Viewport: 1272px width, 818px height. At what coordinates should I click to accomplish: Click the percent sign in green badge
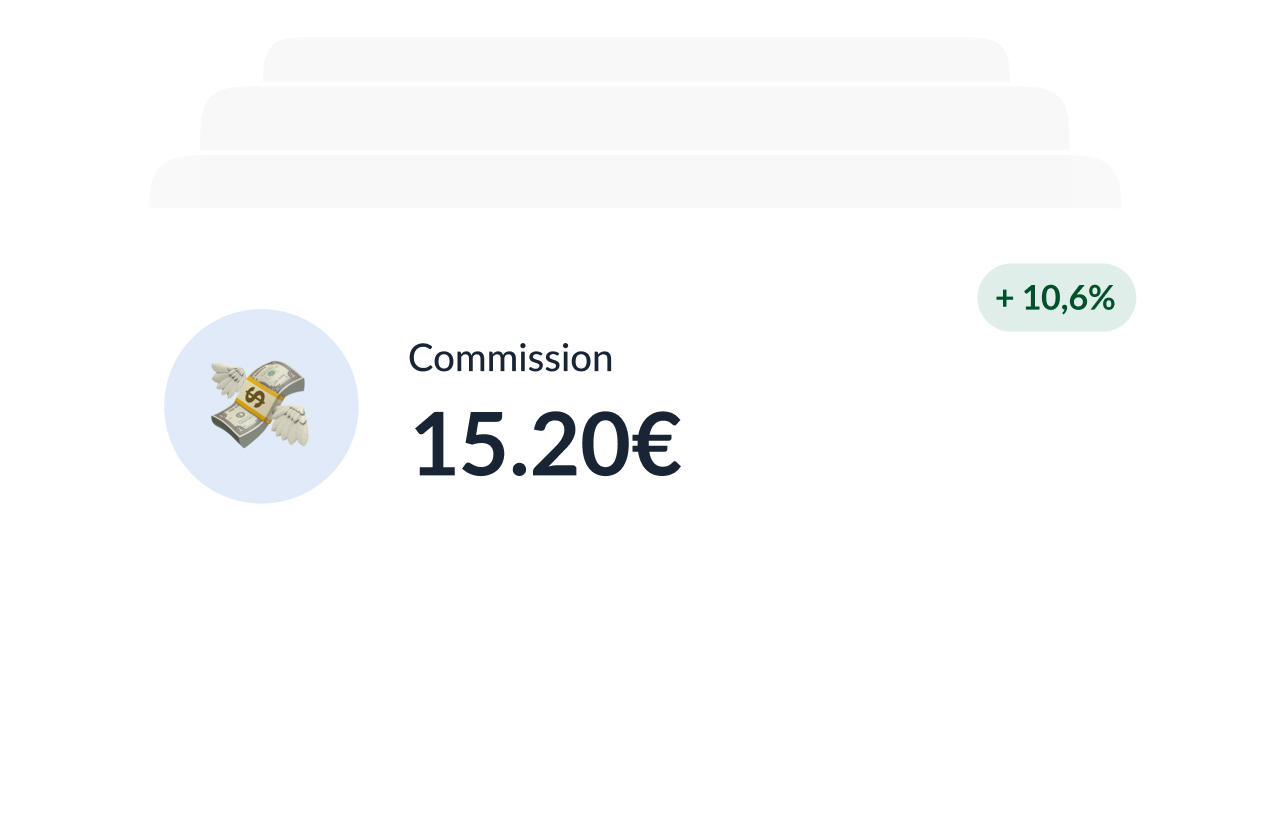point(1101,298)
